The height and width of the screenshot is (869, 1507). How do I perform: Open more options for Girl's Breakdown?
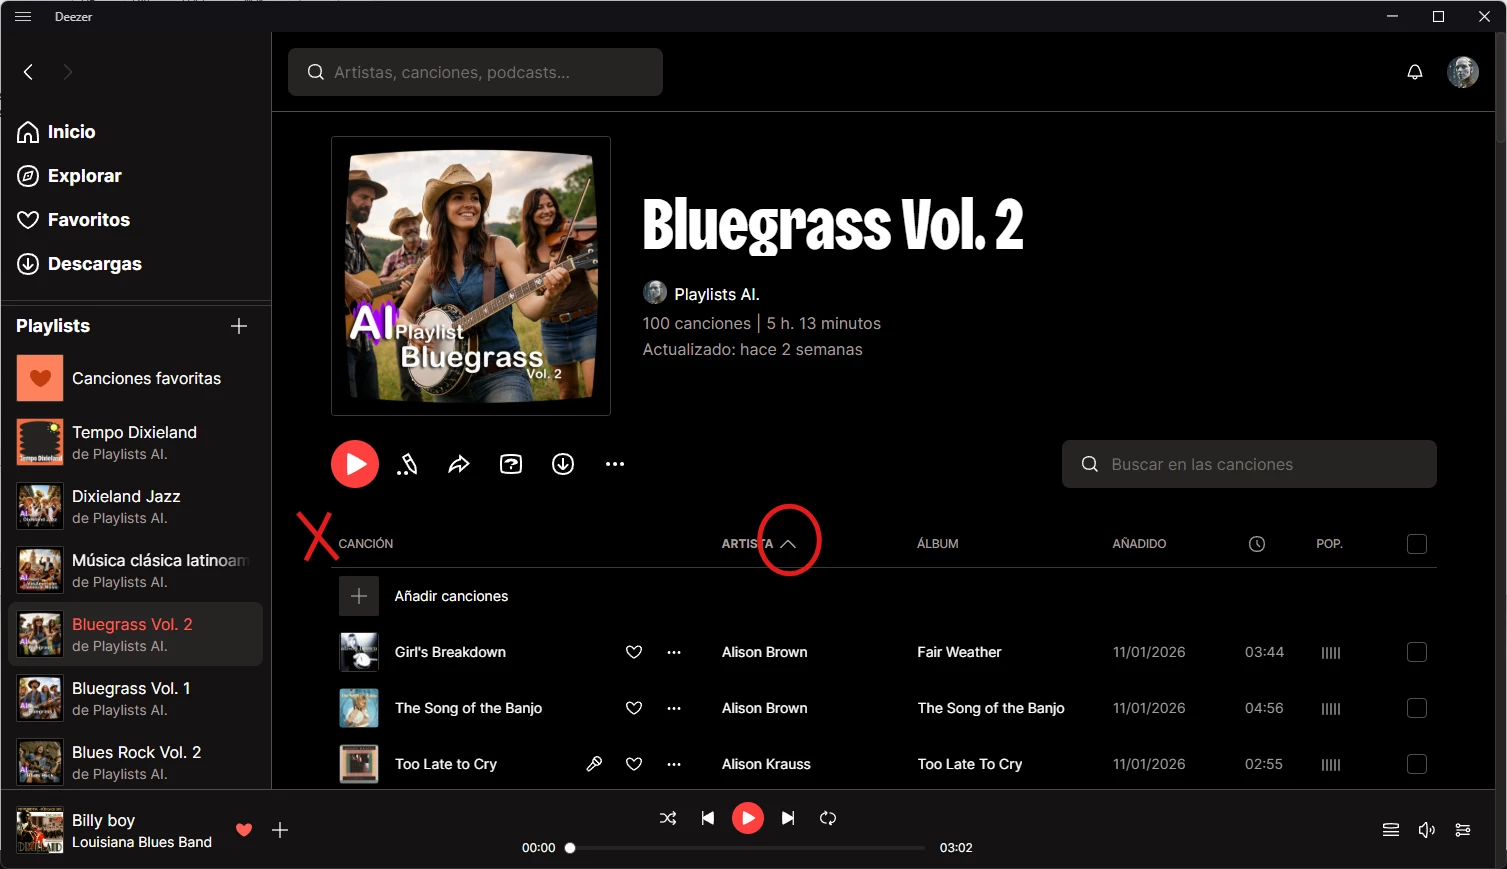(674, 652)
